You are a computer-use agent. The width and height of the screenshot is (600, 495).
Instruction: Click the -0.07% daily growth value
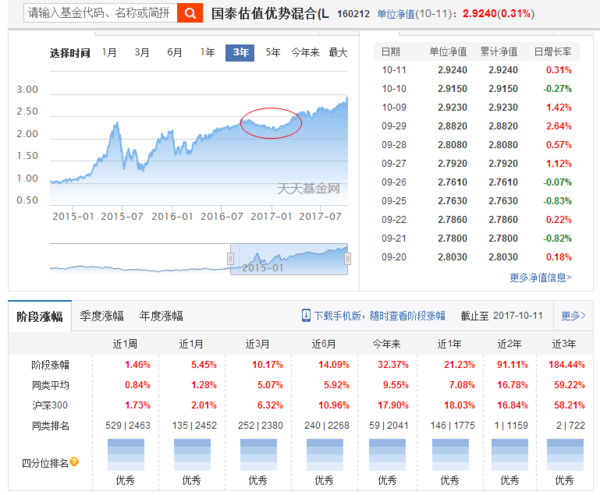[558, 182]
